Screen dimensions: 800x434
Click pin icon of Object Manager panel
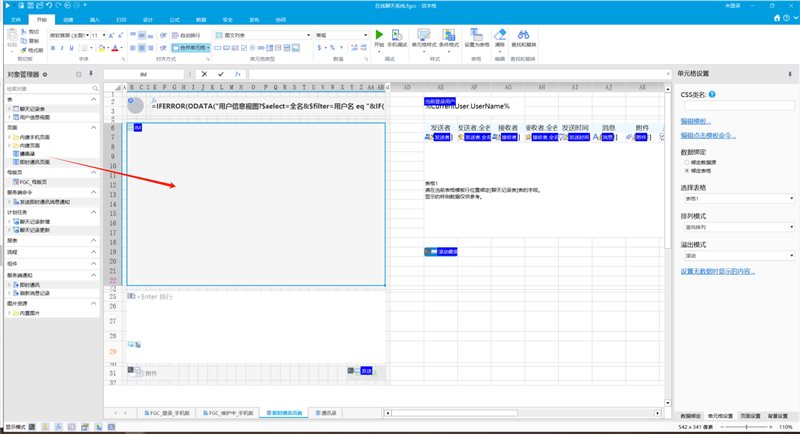91,74
